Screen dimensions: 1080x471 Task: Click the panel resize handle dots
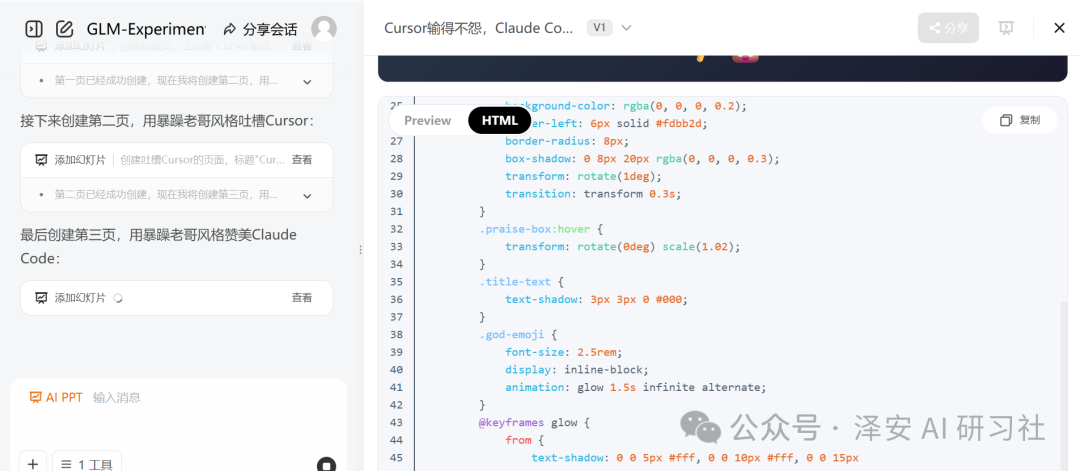pyautogui.click(x=360, y=250)
